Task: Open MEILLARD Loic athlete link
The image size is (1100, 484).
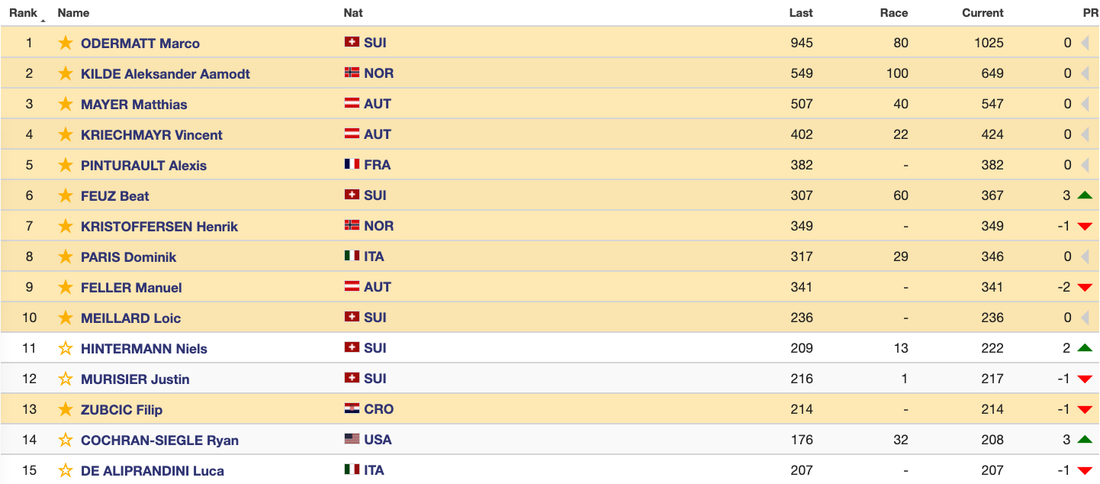Action: click(x=130, y=318)
